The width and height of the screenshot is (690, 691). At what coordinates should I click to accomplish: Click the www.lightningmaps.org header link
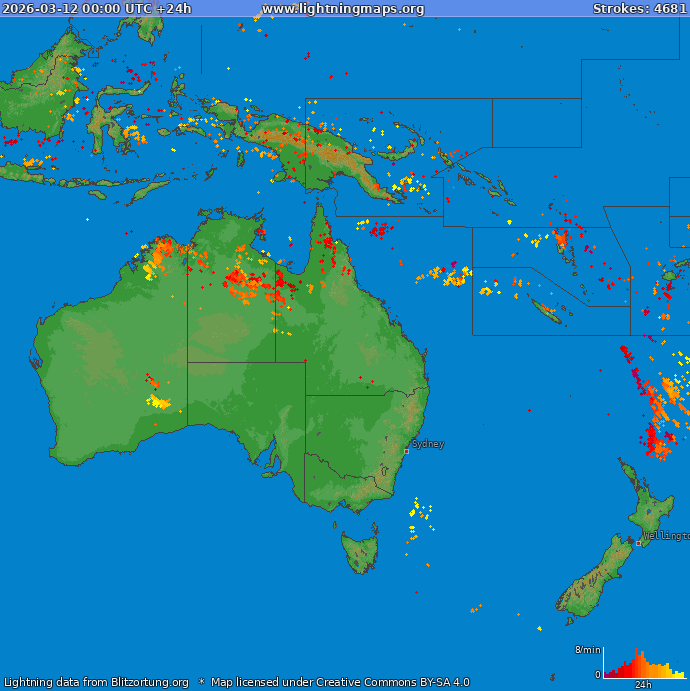[x=343, y=9]
